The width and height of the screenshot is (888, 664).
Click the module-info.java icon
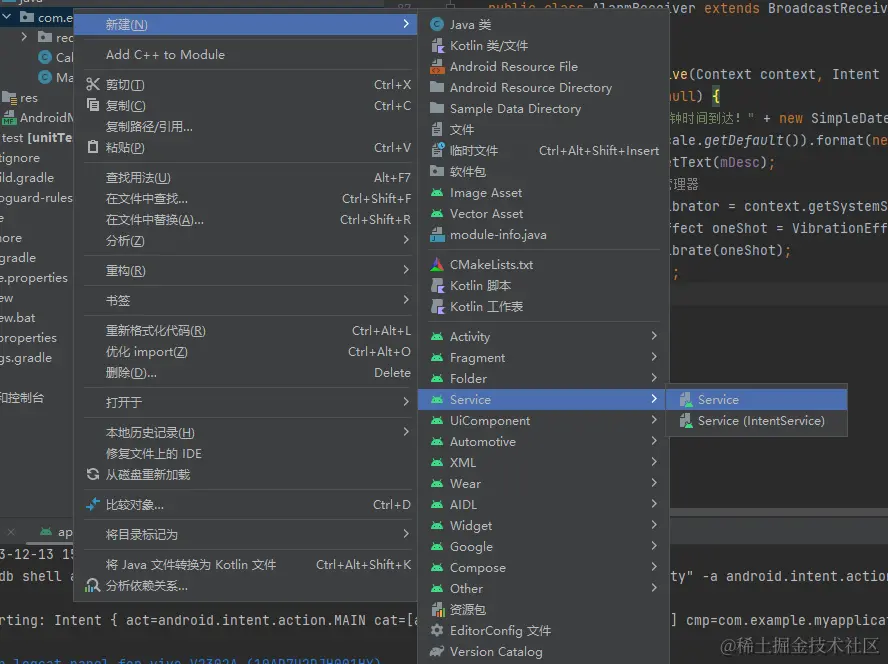point(437,235)
